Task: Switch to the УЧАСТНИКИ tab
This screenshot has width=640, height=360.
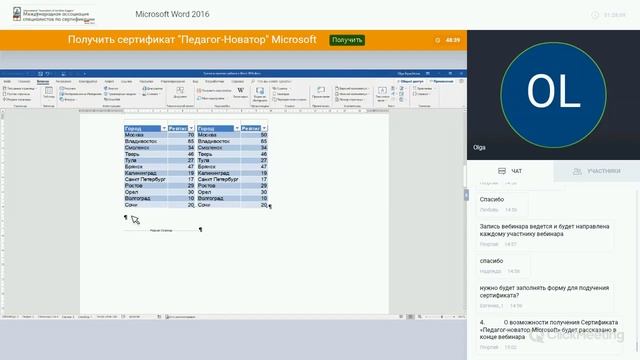Action: 597,171
